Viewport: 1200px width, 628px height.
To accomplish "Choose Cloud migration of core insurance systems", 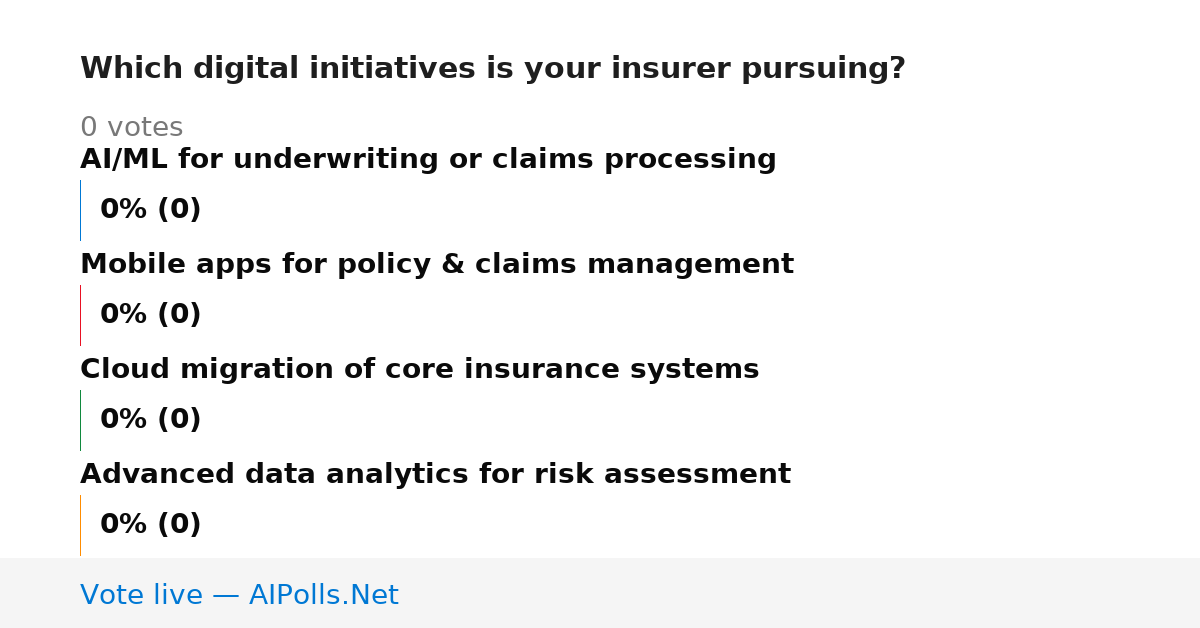I will pyautogui.click(x=420, y=370).
